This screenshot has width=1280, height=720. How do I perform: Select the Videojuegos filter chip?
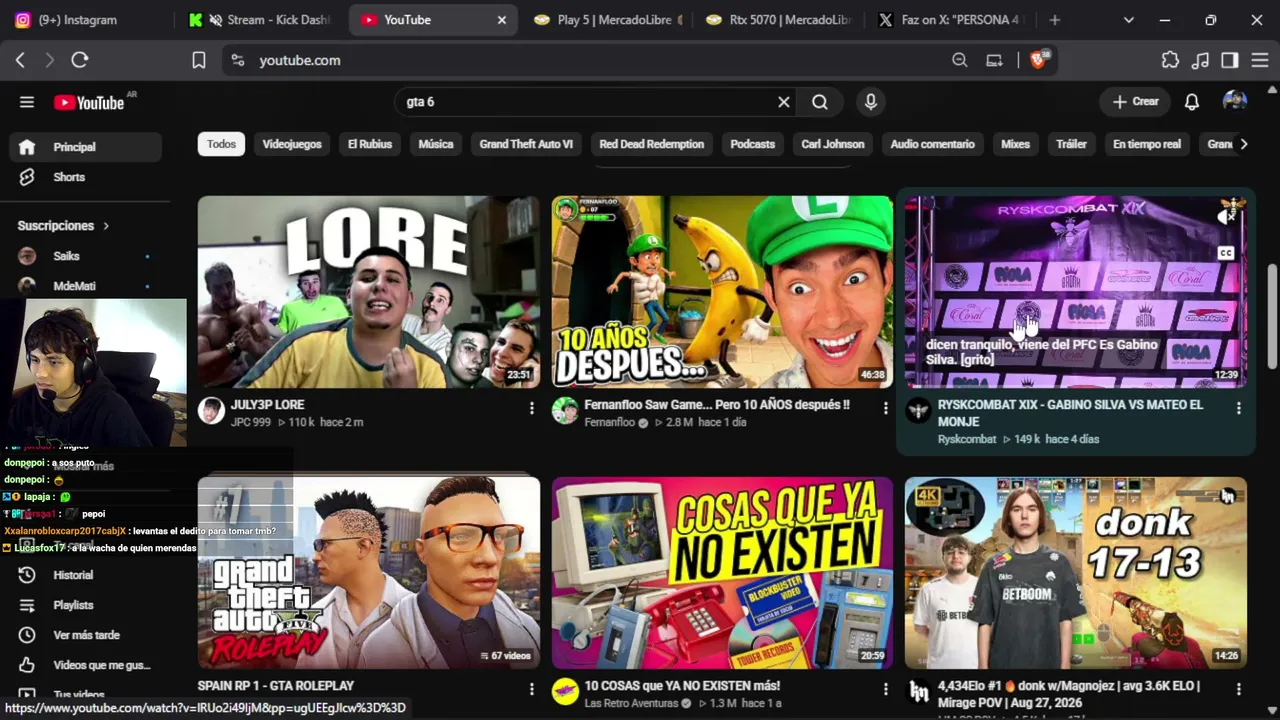[x=292, y=144]
